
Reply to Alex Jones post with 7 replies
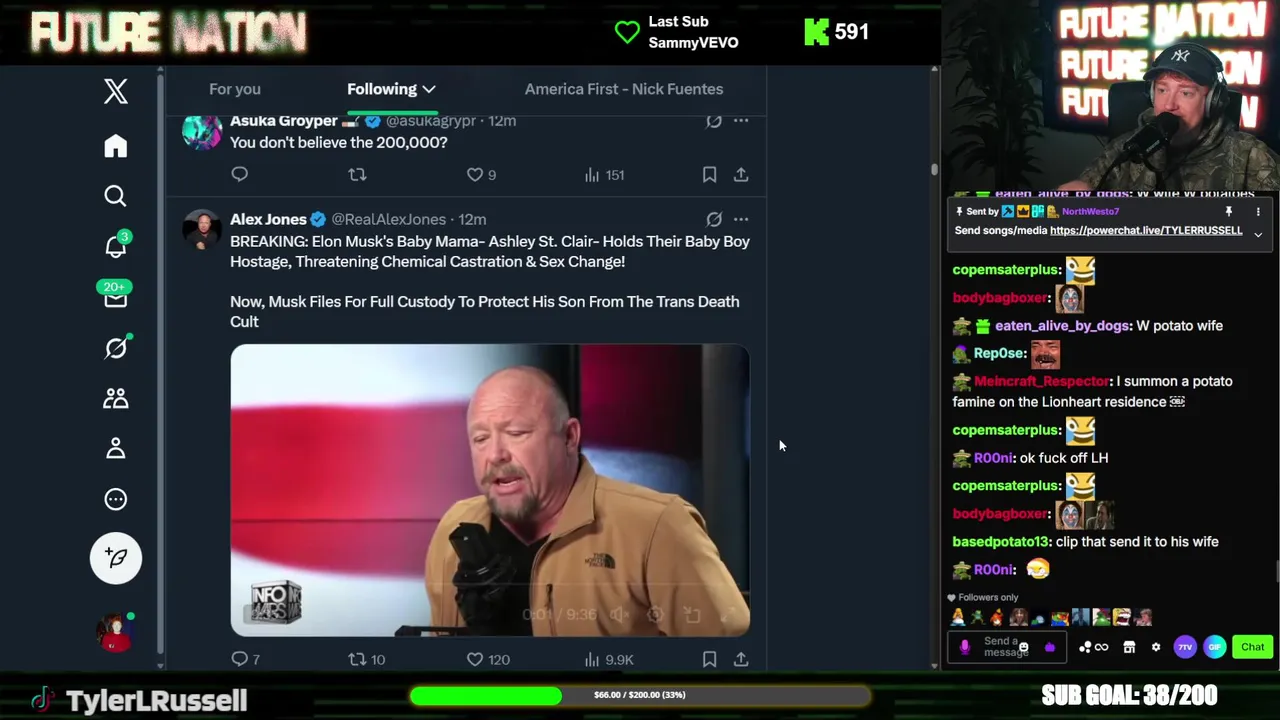246,659
